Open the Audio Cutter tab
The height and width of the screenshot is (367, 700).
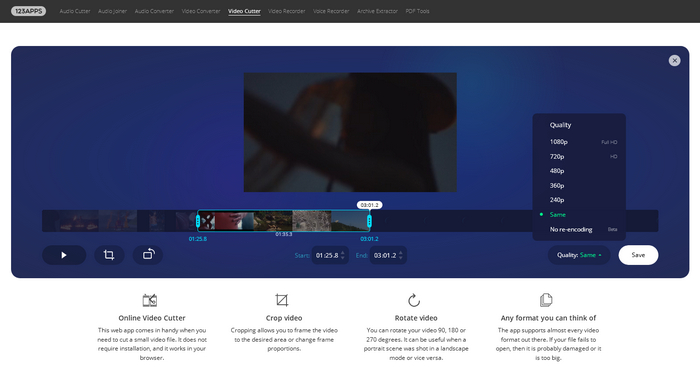(x=75, y=11)
